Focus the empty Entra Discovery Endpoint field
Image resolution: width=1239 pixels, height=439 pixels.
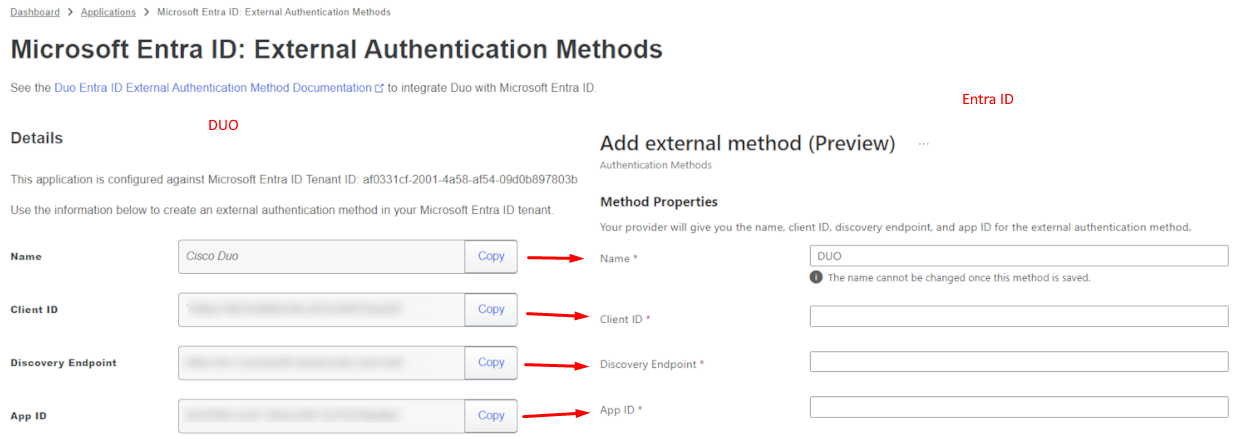point(1018,361)
